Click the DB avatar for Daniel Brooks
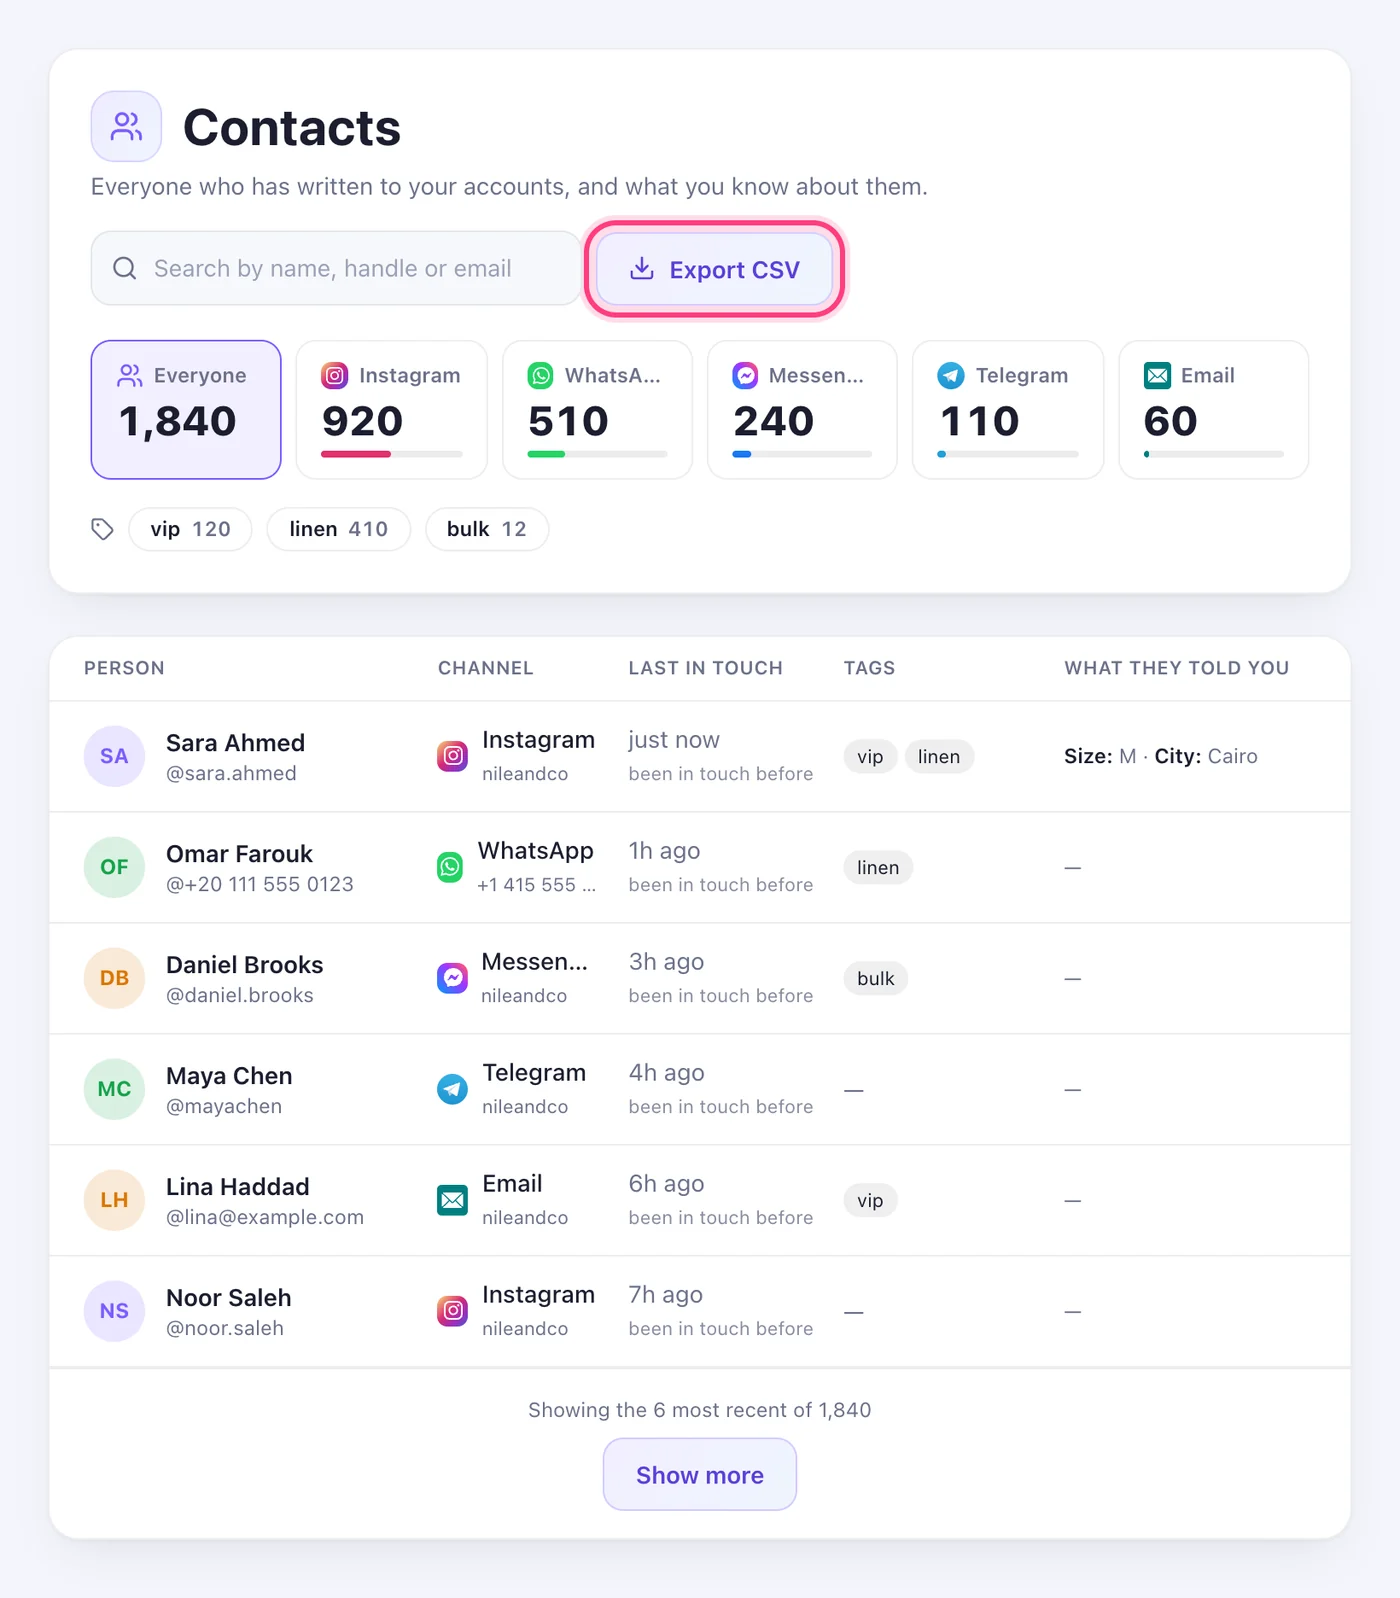Screen dimensions: 1400x1598 pos(114,978)
